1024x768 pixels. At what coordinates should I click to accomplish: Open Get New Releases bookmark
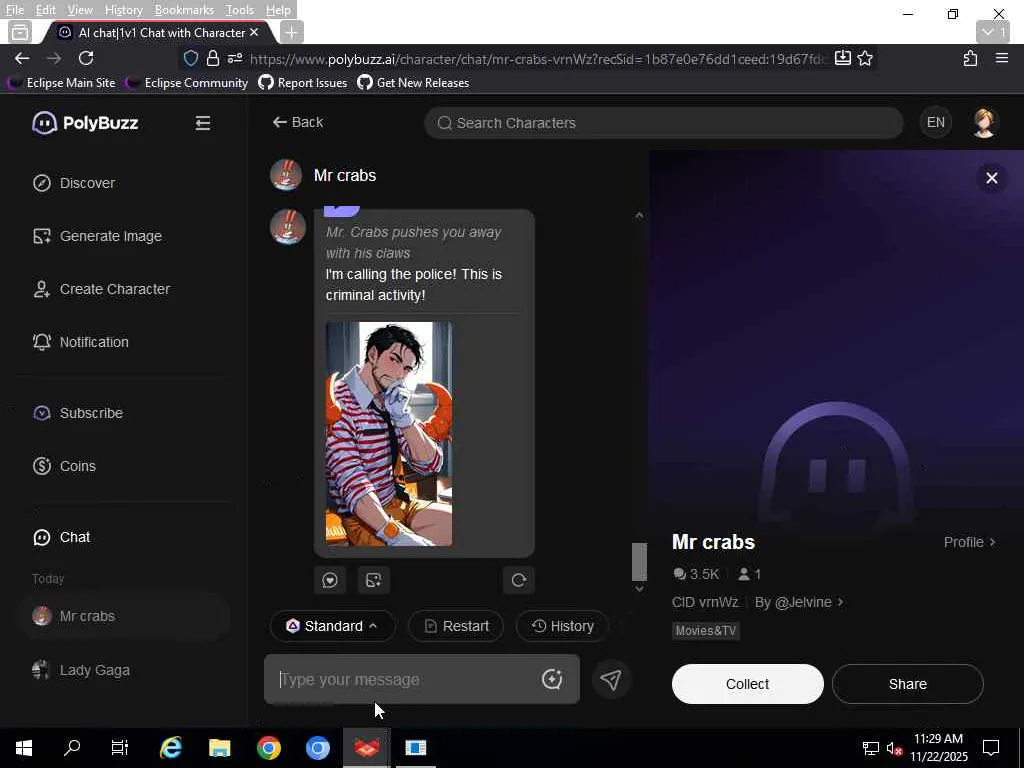tap(413, 83)
